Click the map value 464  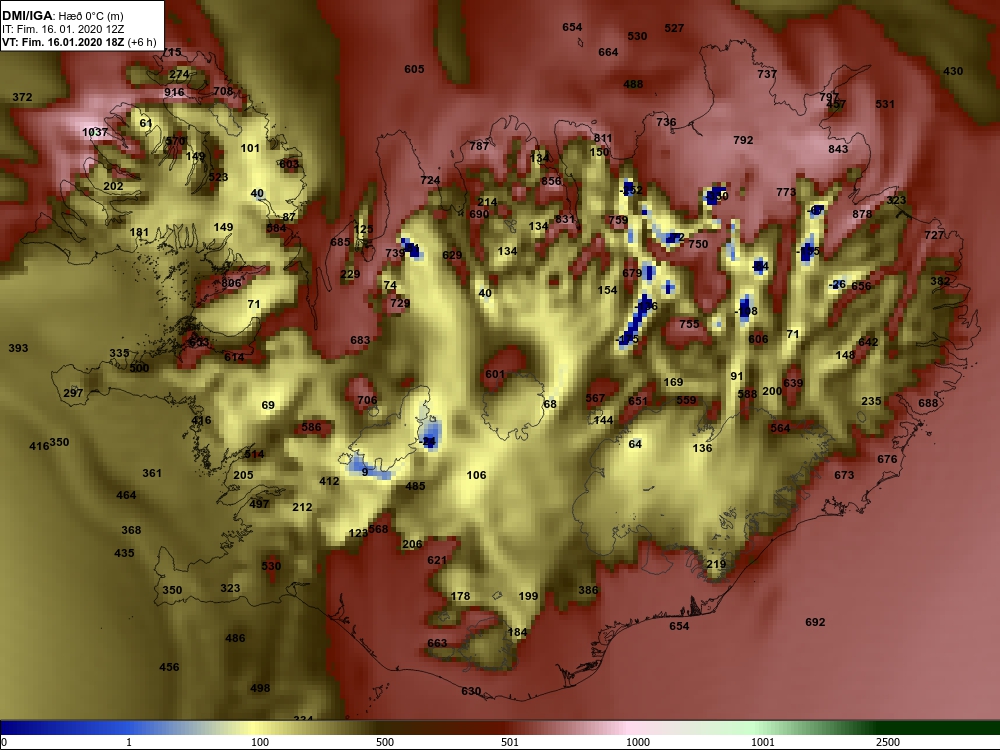click(x=126, y=495)
